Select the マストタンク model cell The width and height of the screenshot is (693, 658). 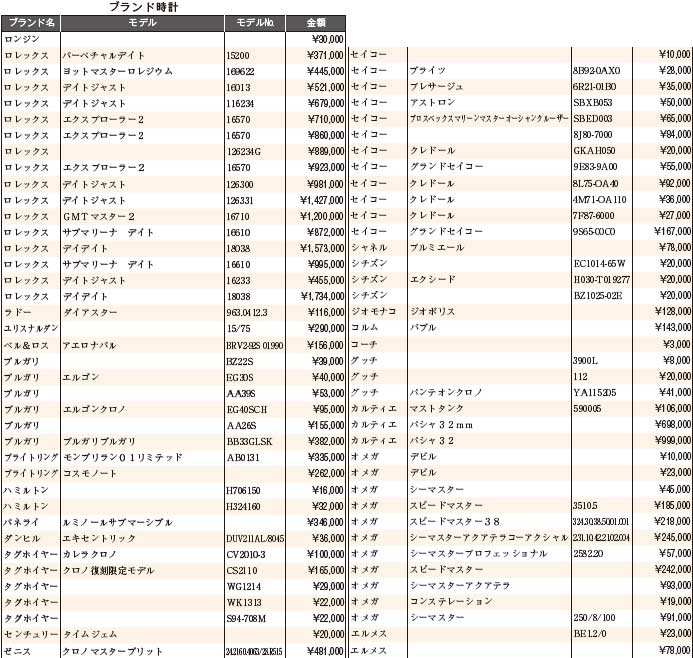(437, 408)
